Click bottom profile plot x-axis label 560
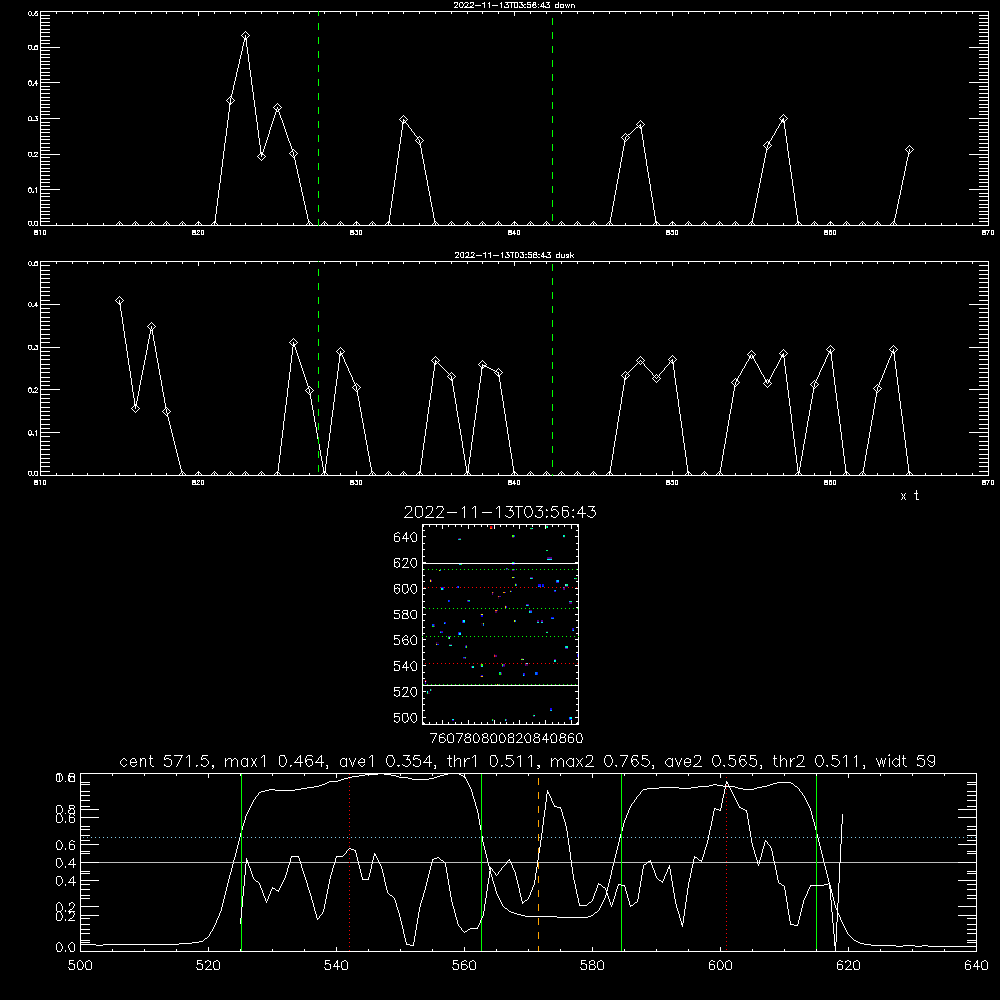Viewport: 1000px width, 1000px height. [464, 966]
